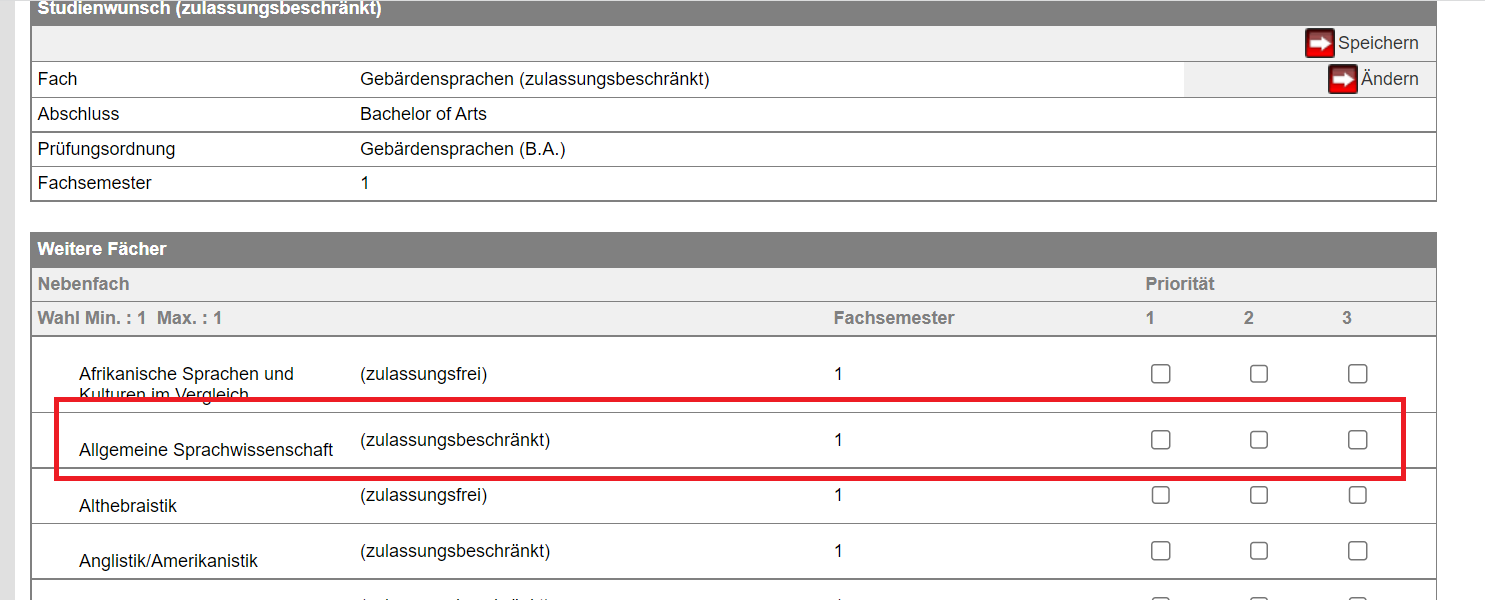Check Priorität 3 for Allgemeine Sprachwissenschaft
This screenshot has height=600, width=1485.
coord(1357,439)
